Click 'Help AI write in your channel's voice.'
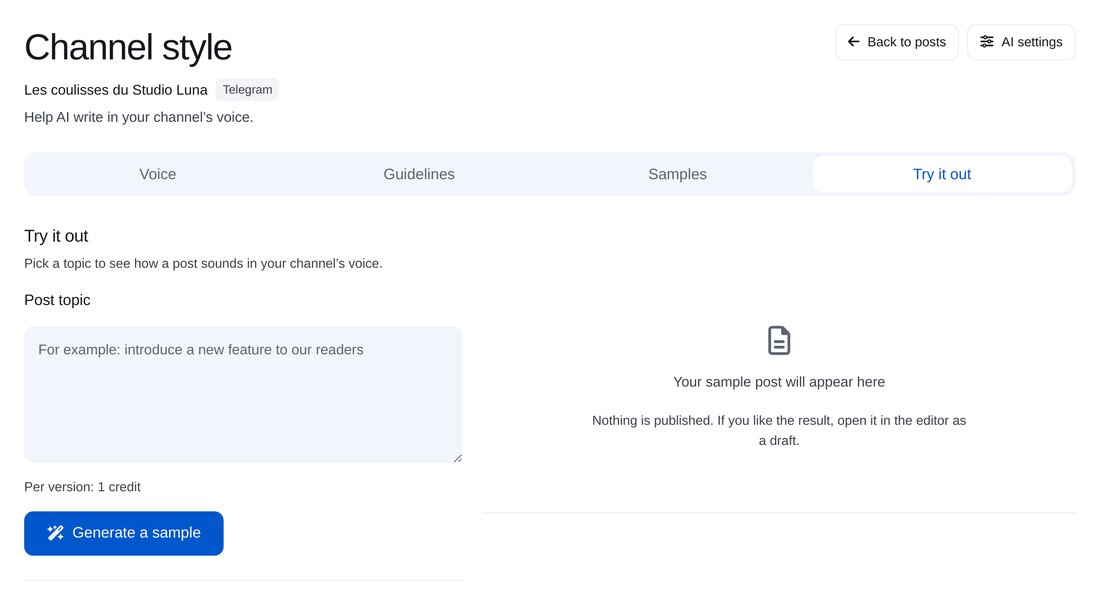This screenshot has height=605, width=1100. (x=139, y=117)
